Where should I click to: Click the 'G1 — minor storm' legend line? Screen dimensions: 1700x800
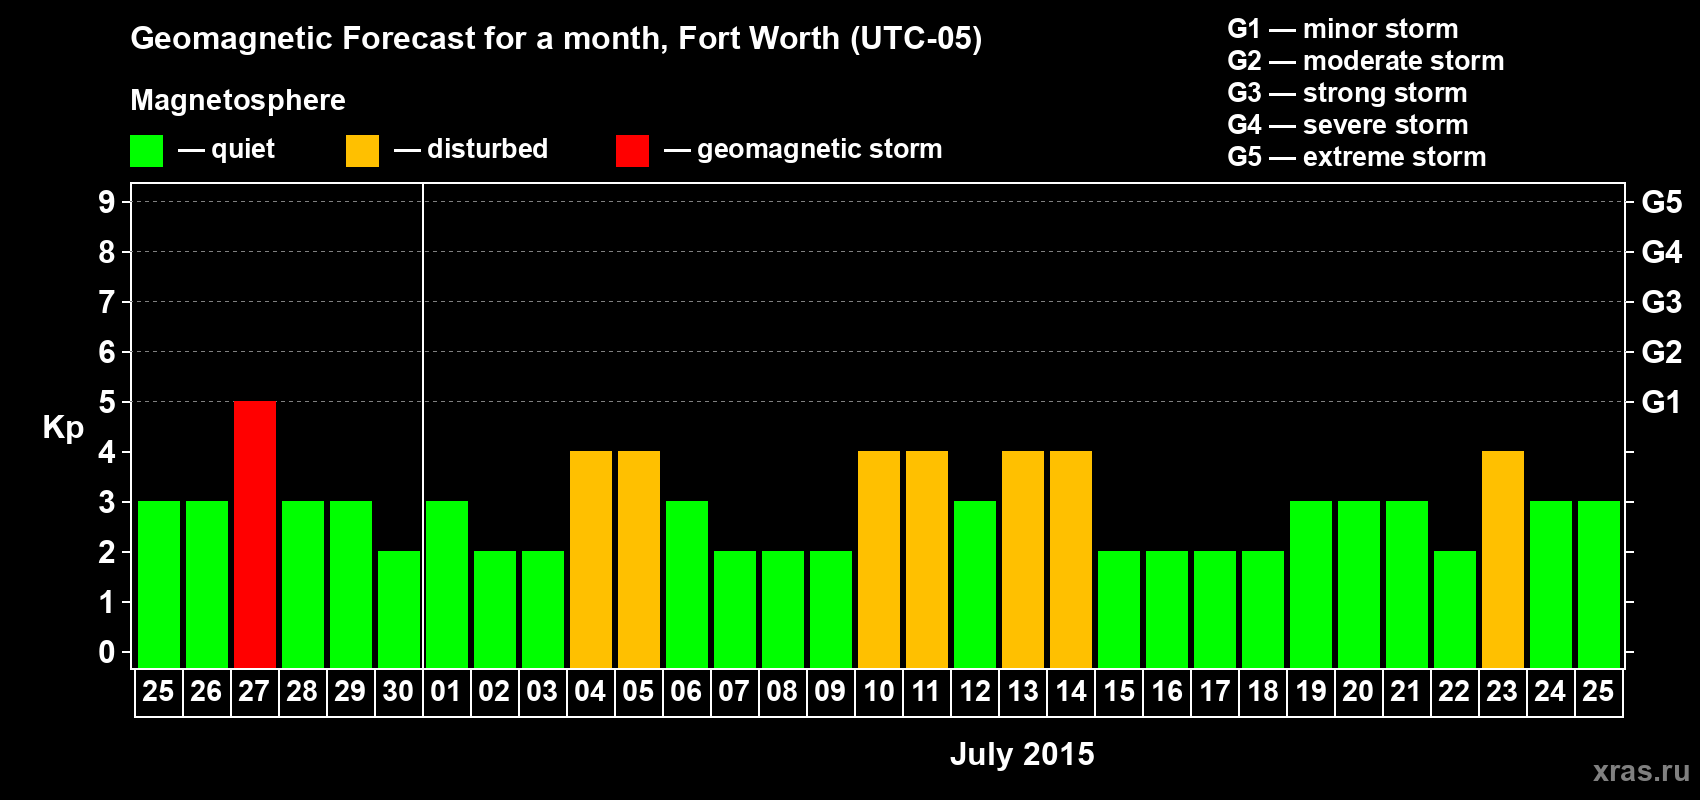1343,29
